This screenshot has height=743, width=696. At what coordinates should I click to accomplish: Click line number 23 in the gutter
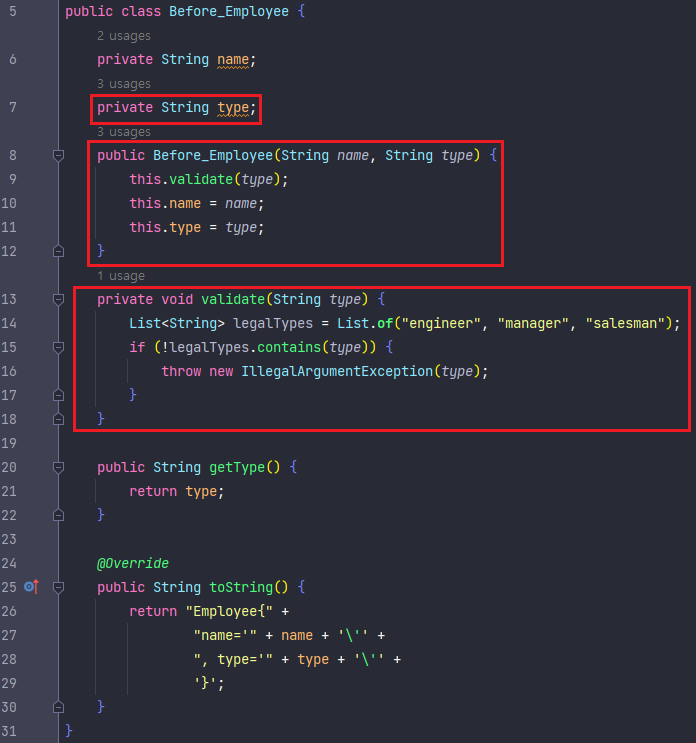coord(9,539)
